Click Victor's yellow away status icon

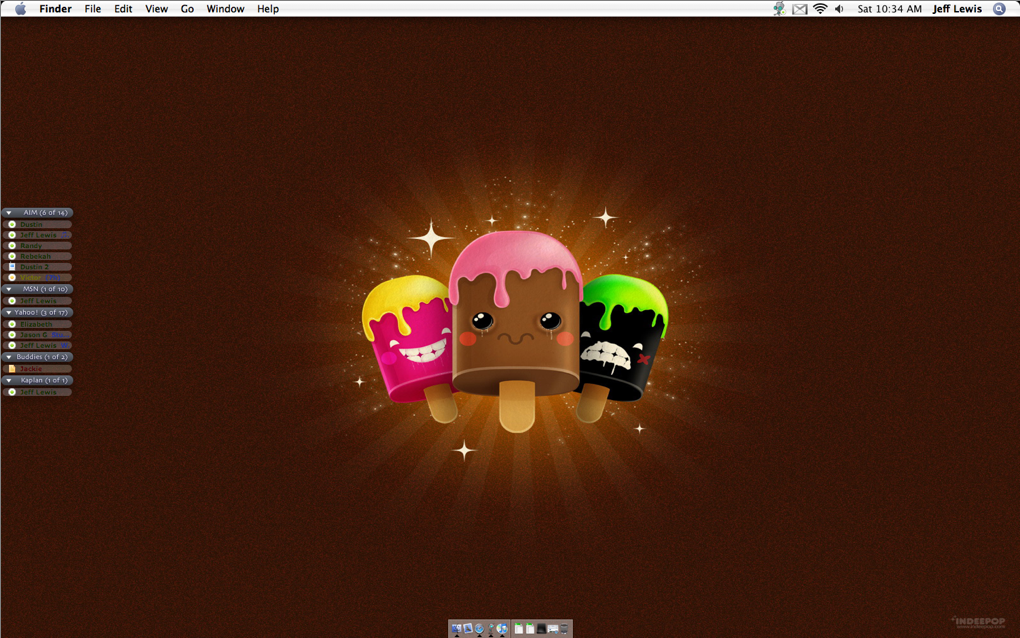coord(12,277)
